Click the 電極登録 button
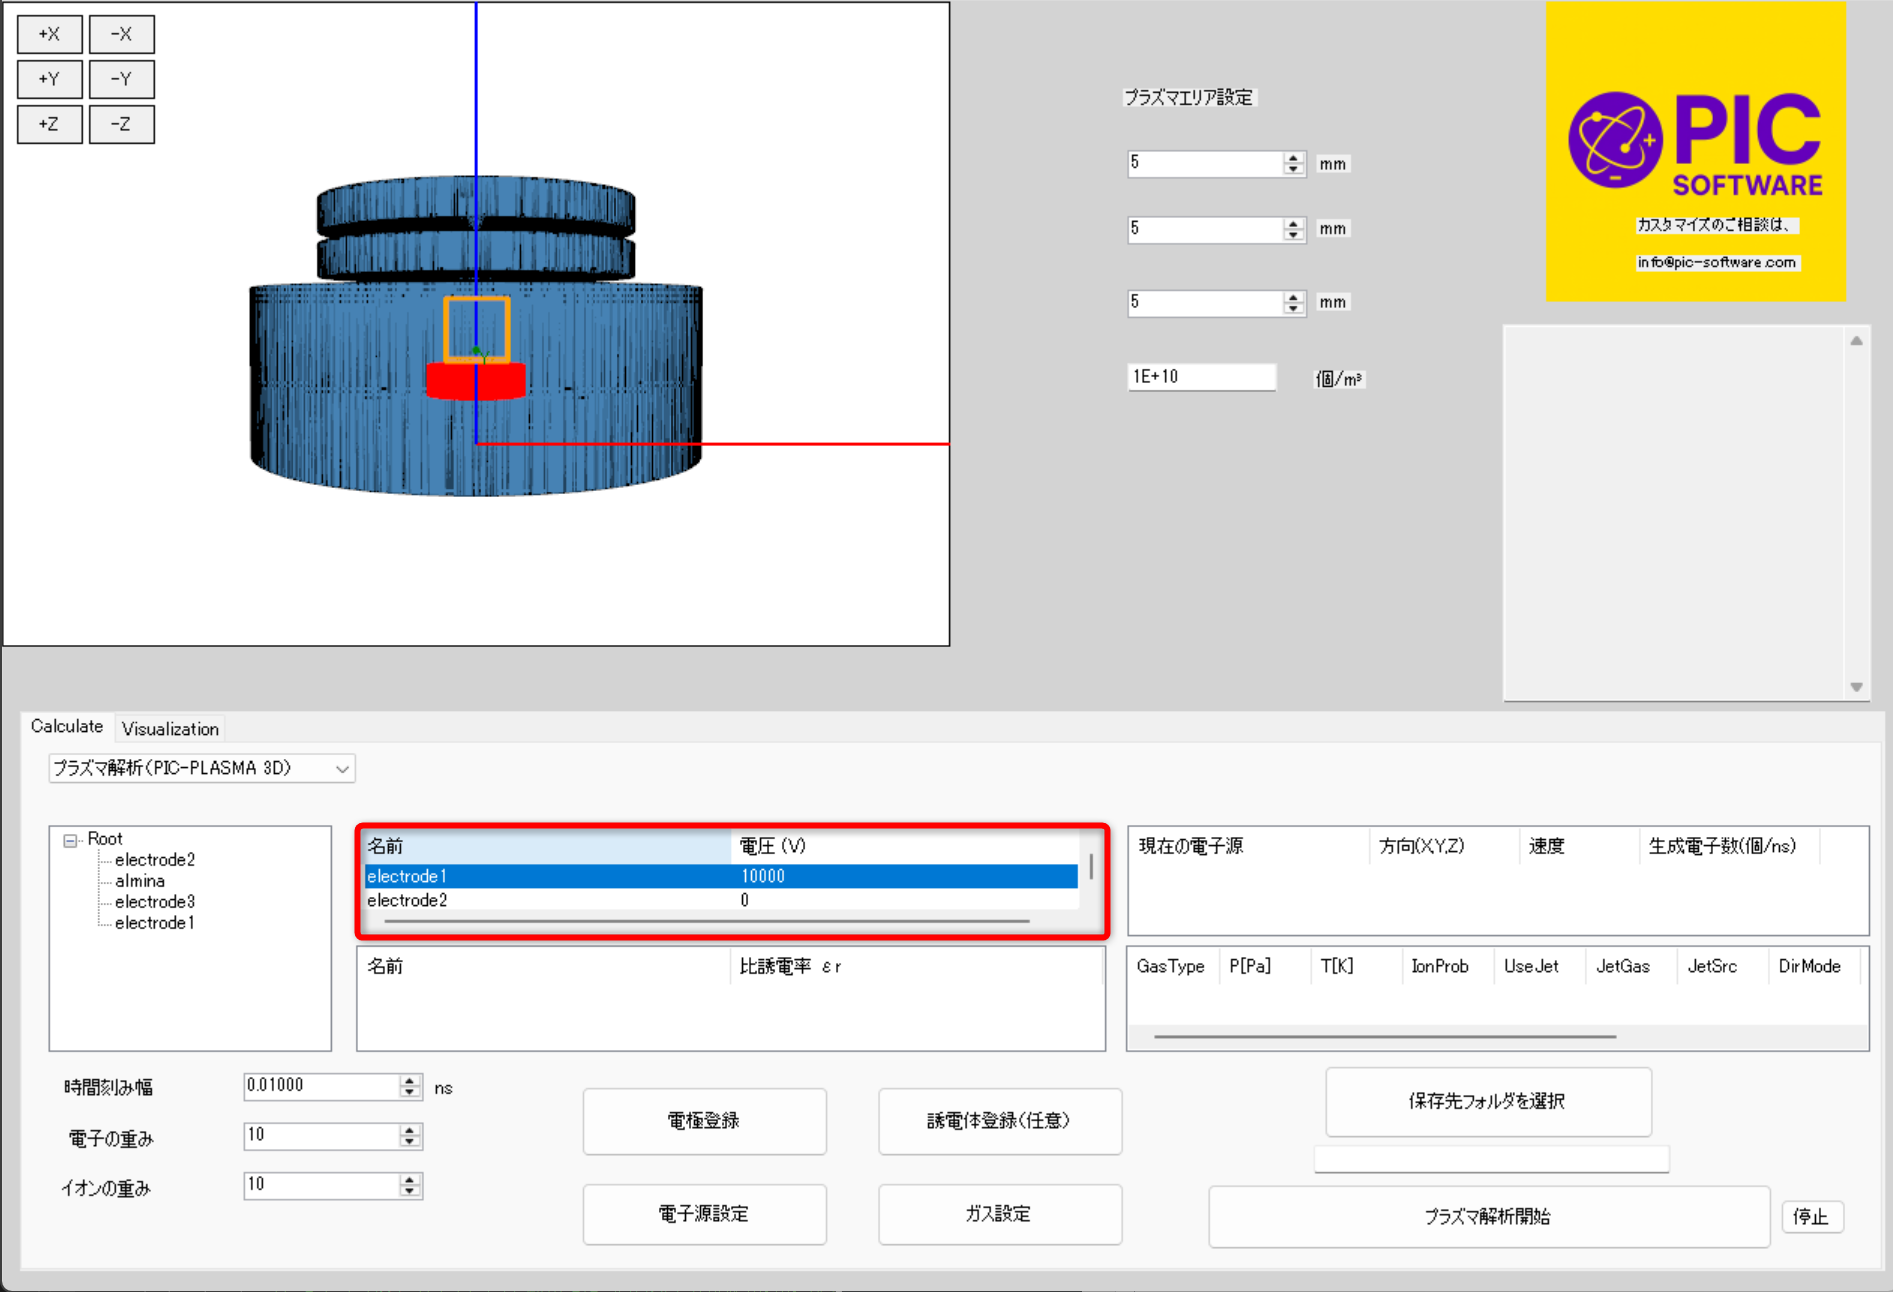Viewport: 1893px width, 1292px height. click(704, 1121)
